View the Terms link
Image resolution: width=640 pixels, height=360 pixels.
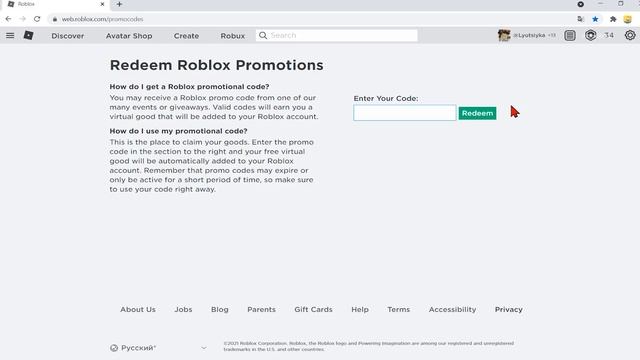(398, 309)
